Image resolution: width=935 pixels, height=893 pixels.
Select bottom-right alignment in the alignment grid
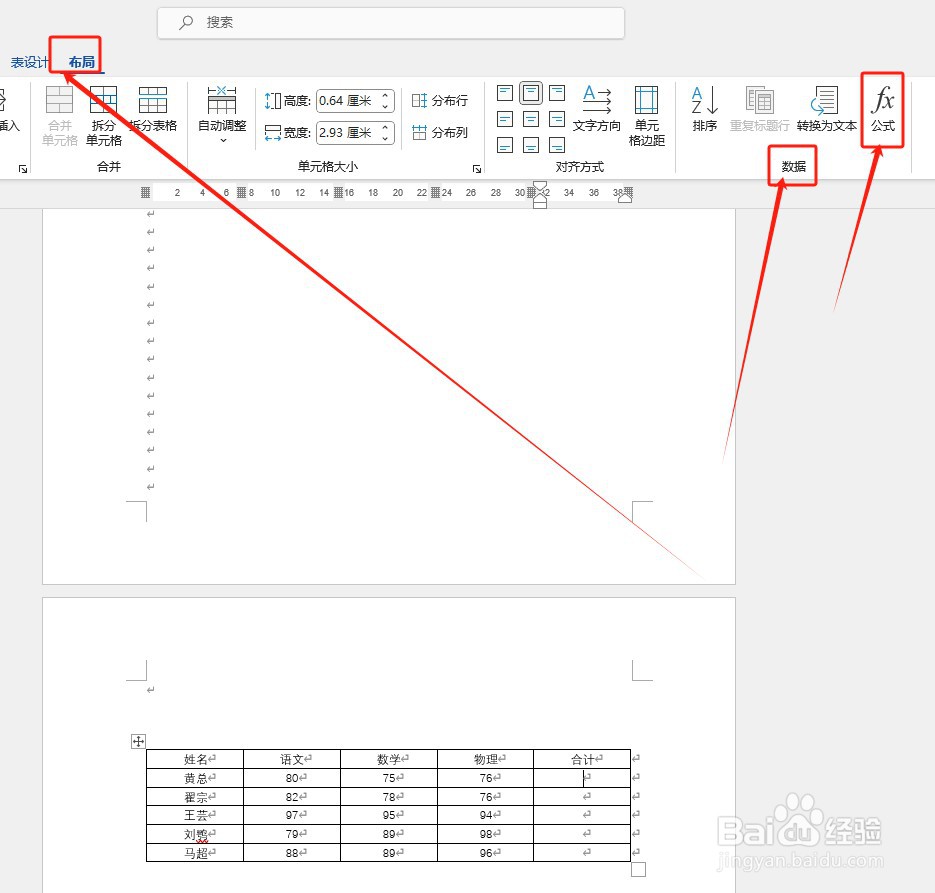tap(556, 145)
